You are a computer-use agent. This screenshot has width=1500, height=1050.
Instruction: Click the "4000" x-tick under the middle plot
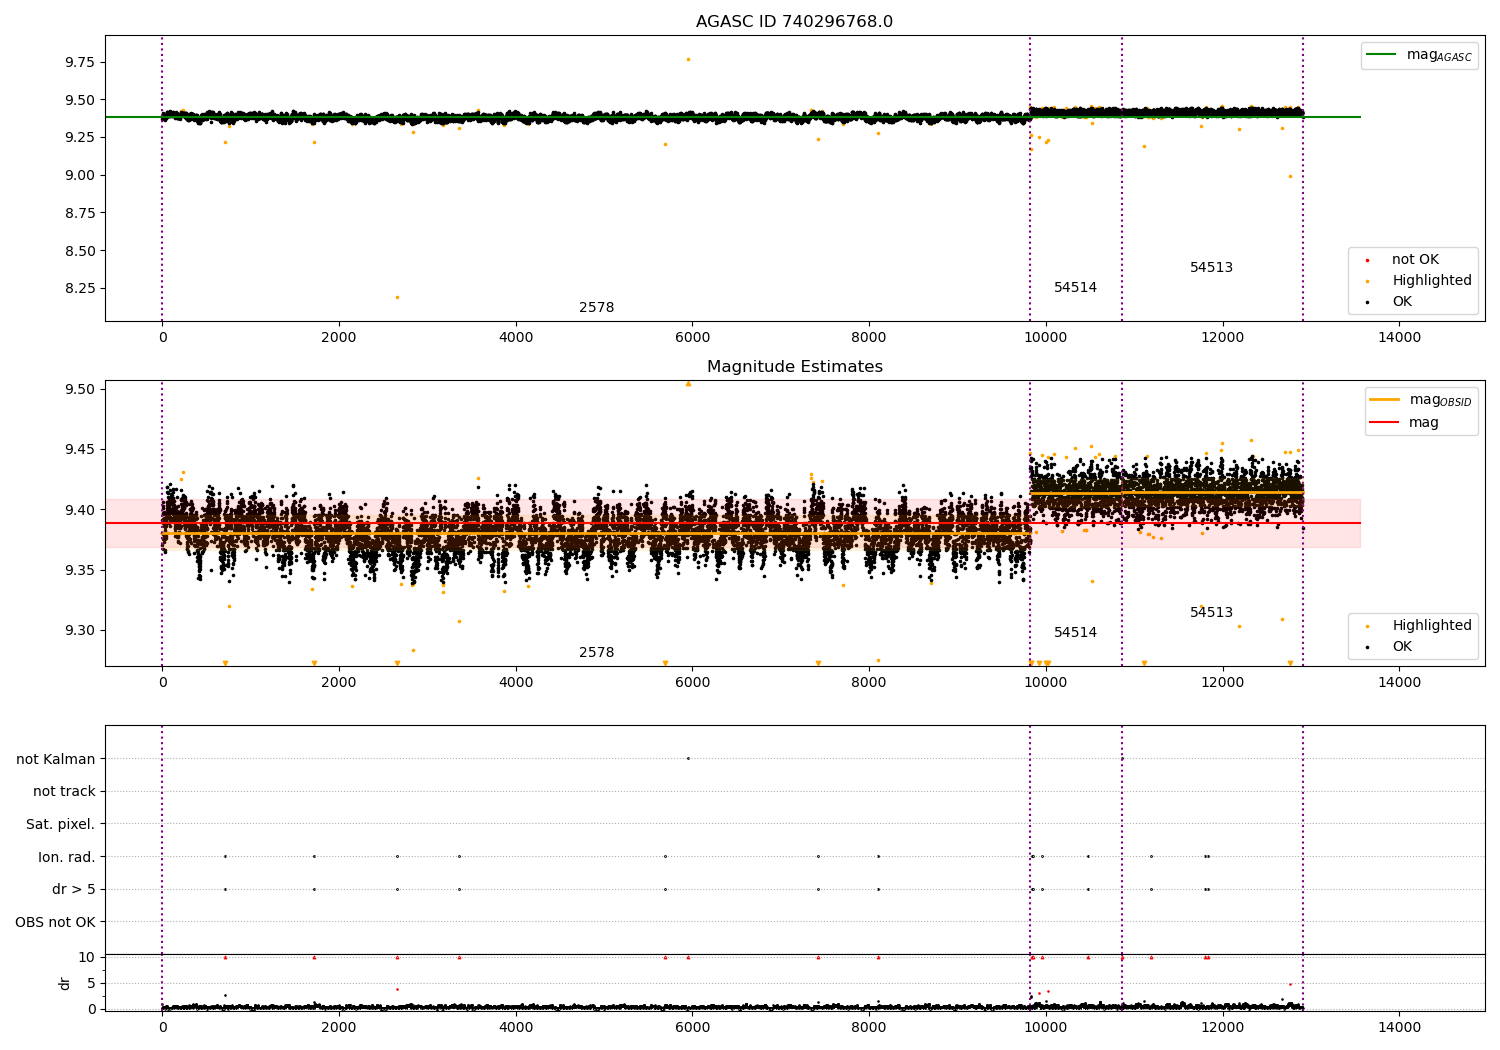(516, 683)
